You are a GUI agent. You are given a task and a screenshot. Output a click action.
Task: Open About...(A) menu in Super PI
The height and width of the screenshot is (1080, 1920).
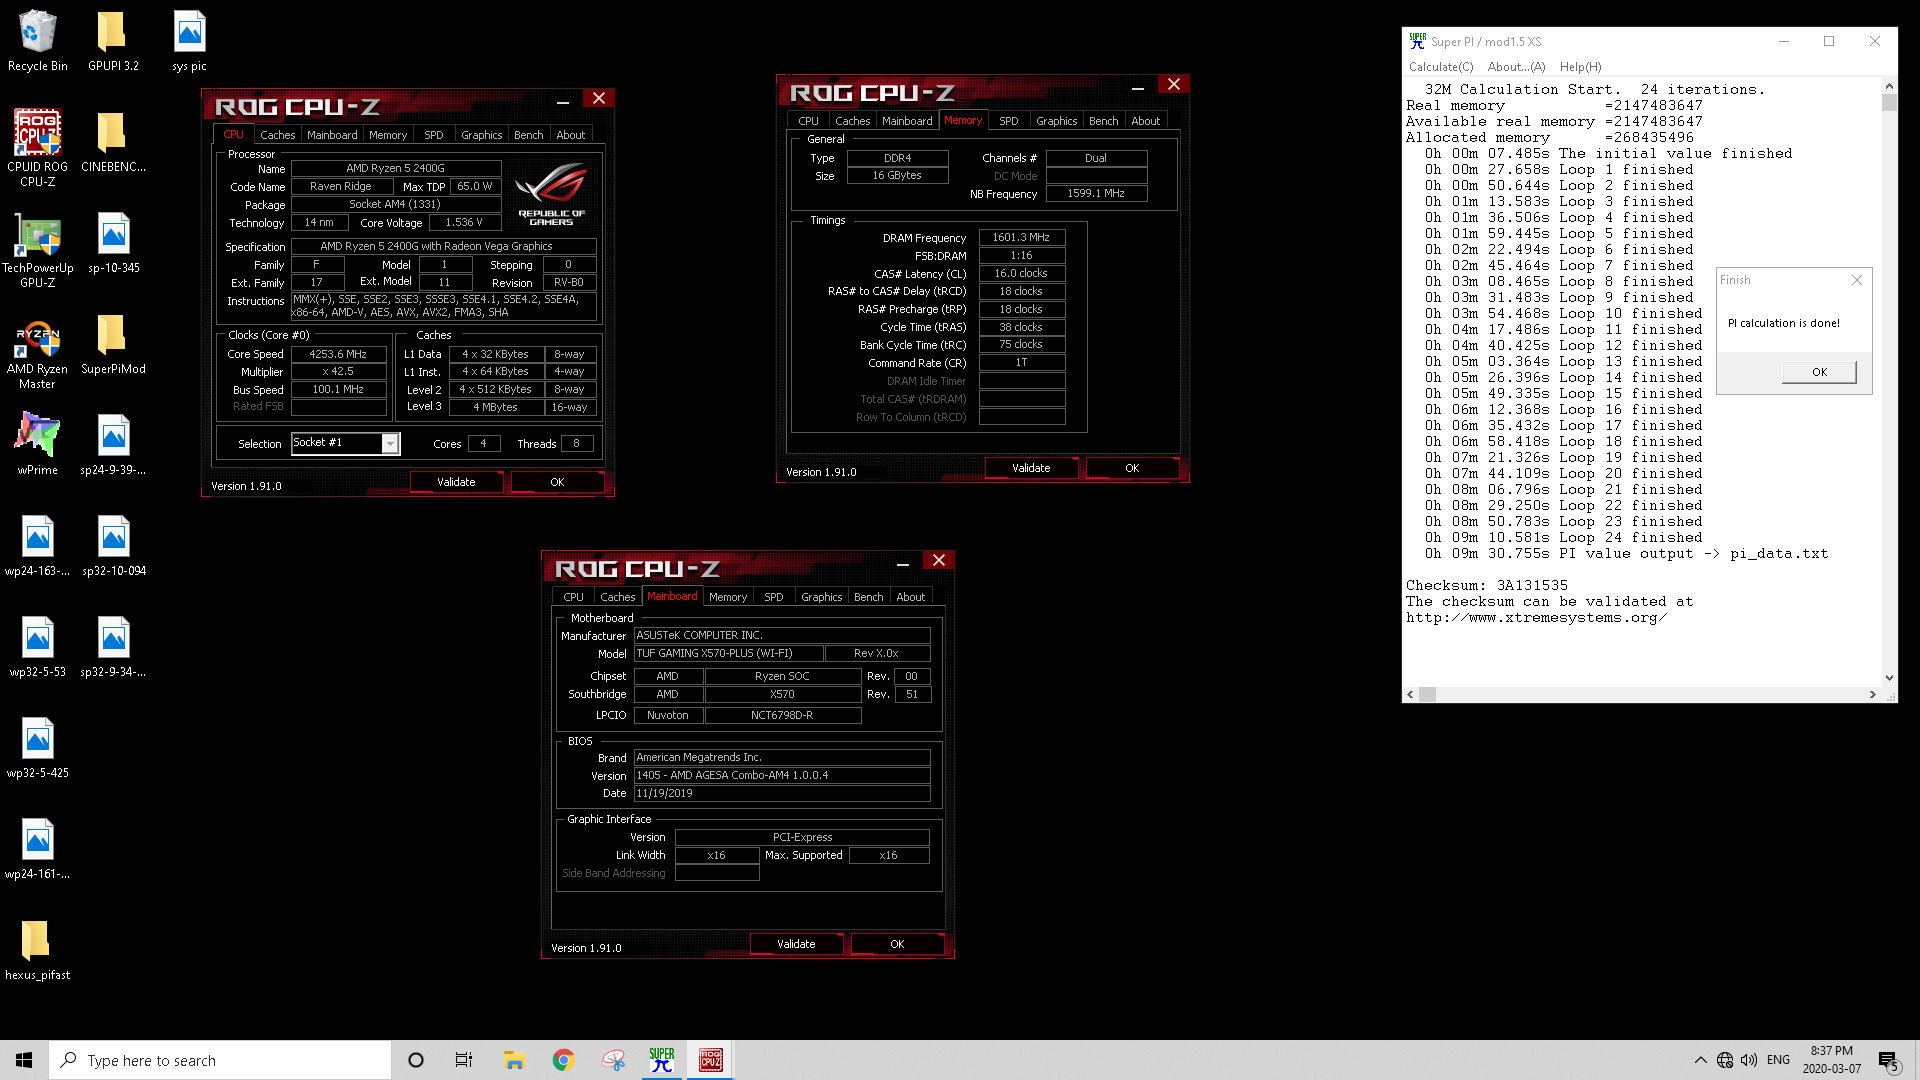1516,67
